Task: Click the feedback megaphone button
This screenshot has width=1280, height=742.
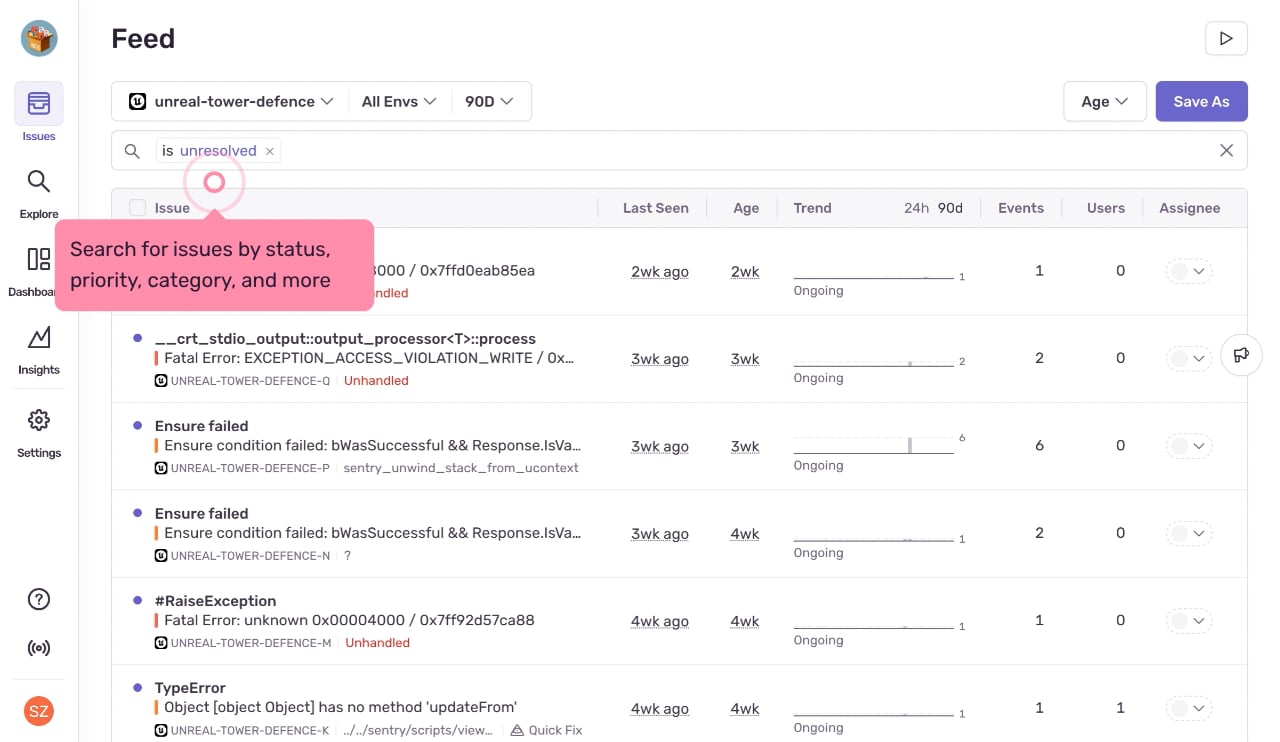Action: pos(1241,355)
